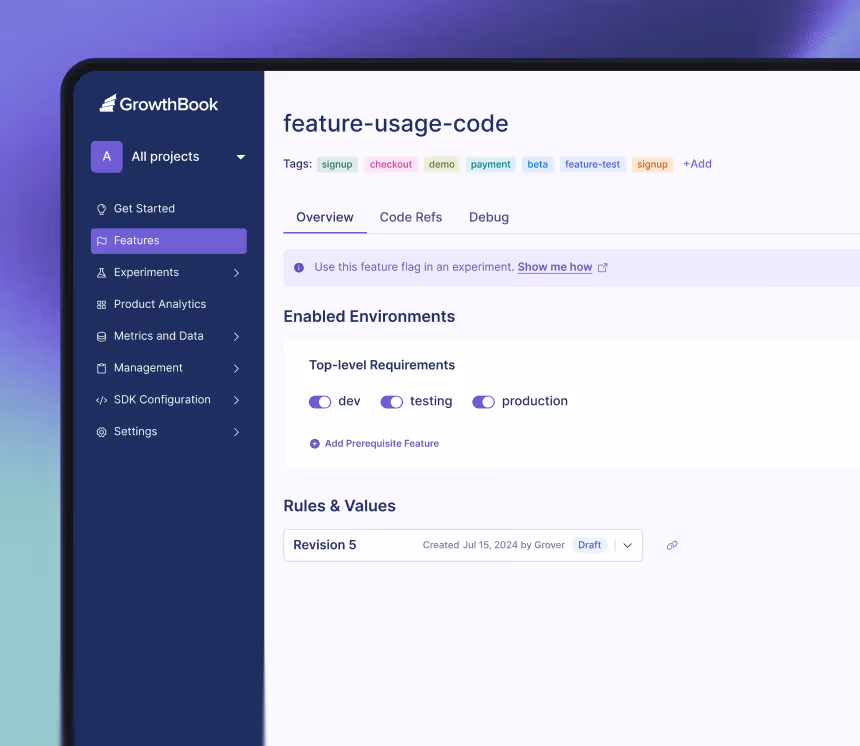860x746 pixels.
Task: Expand the Management chevron
Action: [236, 368]
